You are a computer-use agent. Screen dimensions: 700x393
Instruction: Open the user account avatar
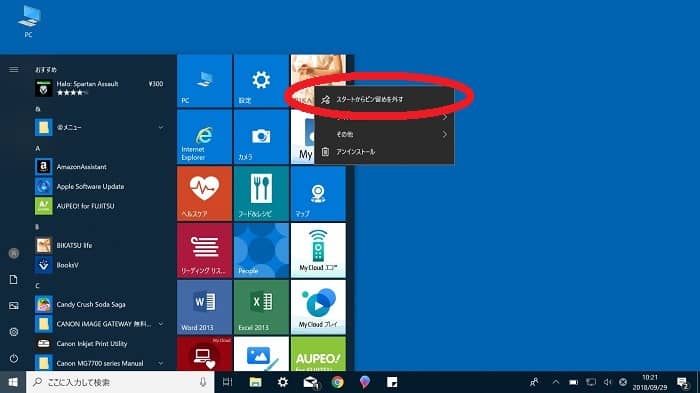click(14, 253)
